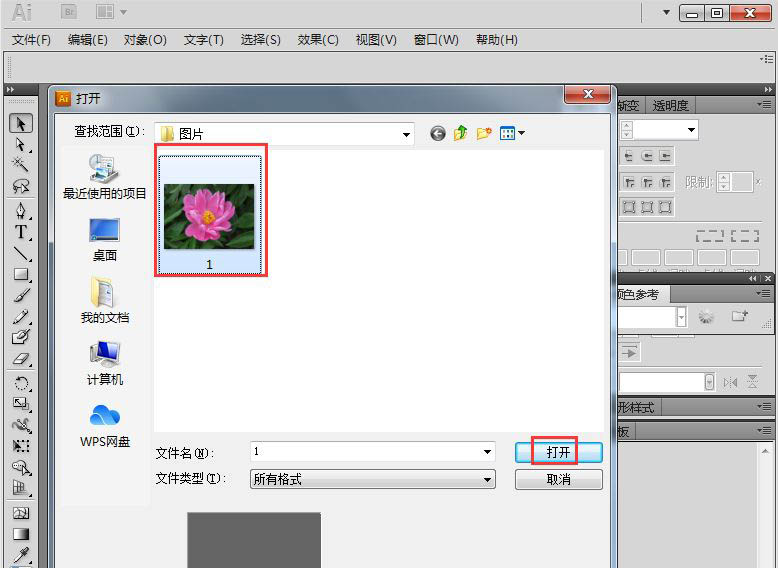Launch Adobe Bridge from title bar
Image resolution: width=778 pixels, height=568 pixels.
click(69, 12)
